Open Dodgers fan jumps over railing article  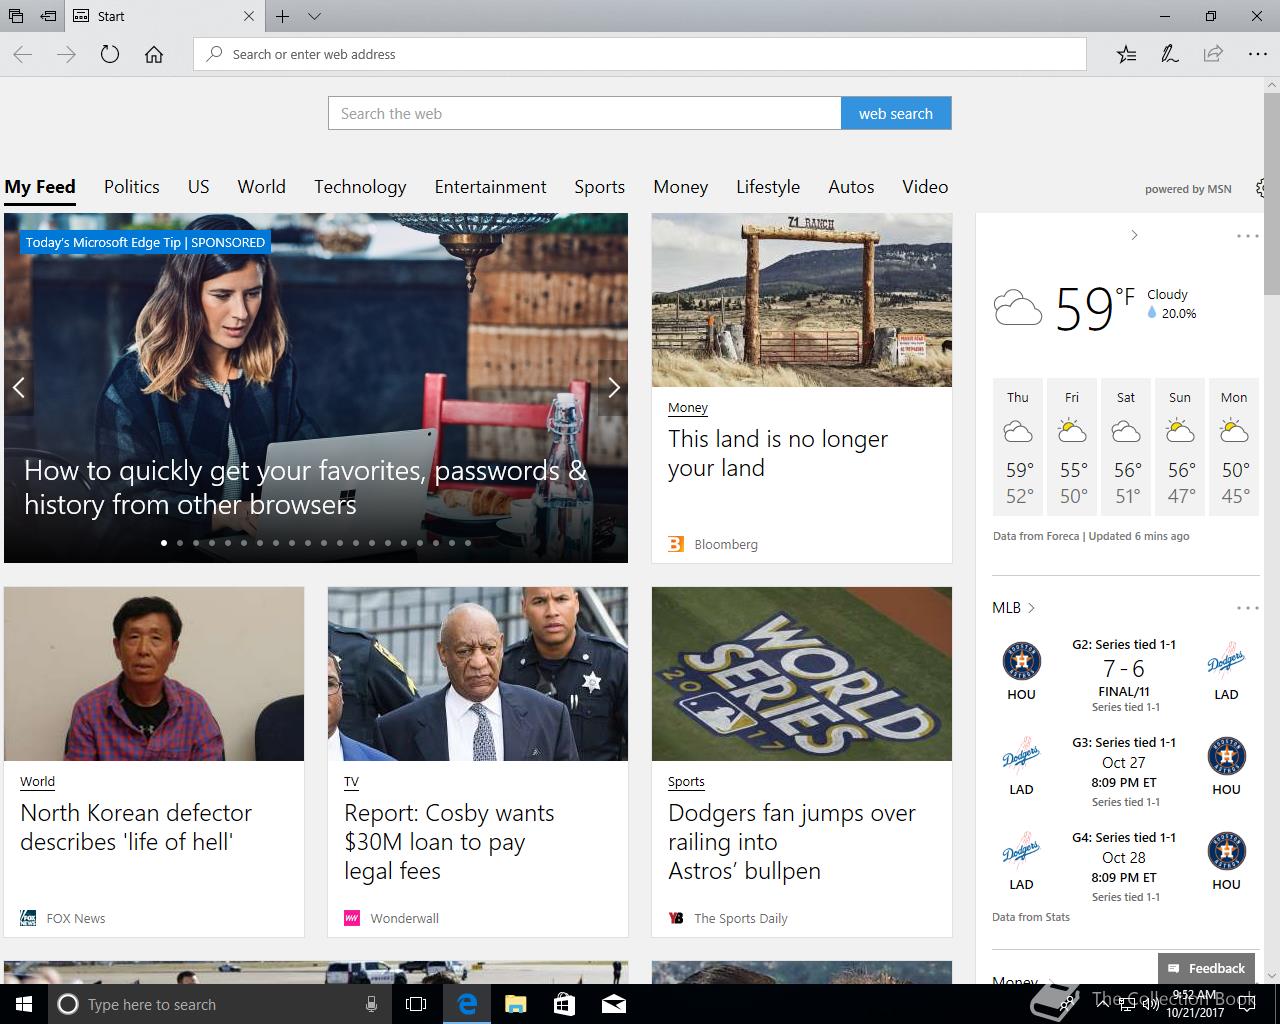792,842
